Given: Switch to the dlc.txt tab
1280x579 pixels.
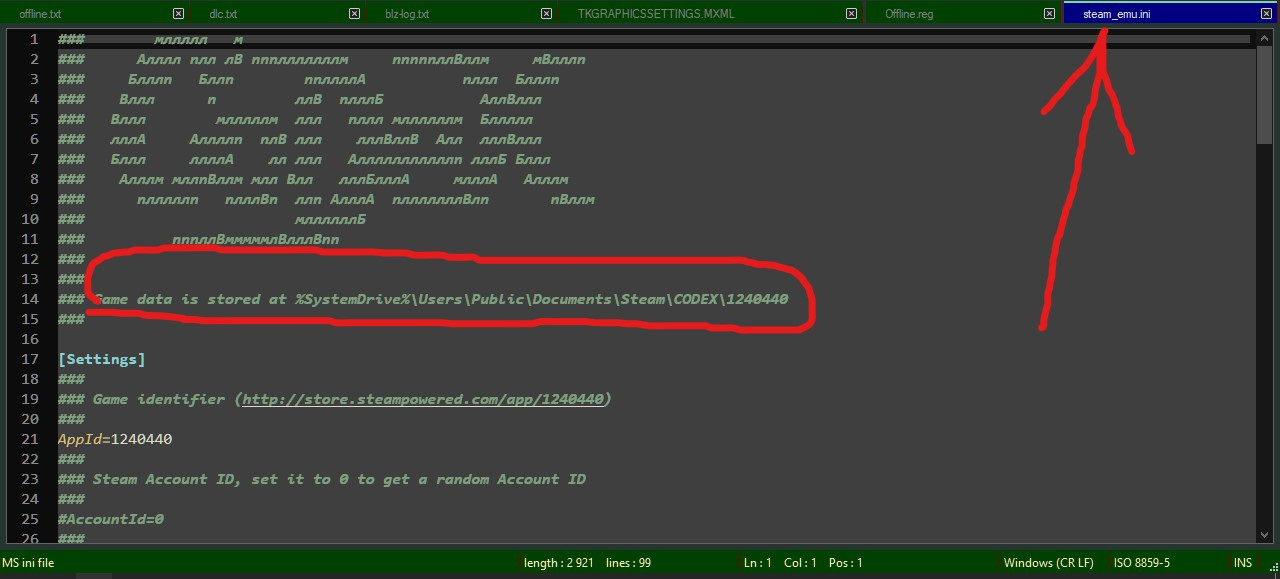Looking at the screenshot, I should [223, 14].
